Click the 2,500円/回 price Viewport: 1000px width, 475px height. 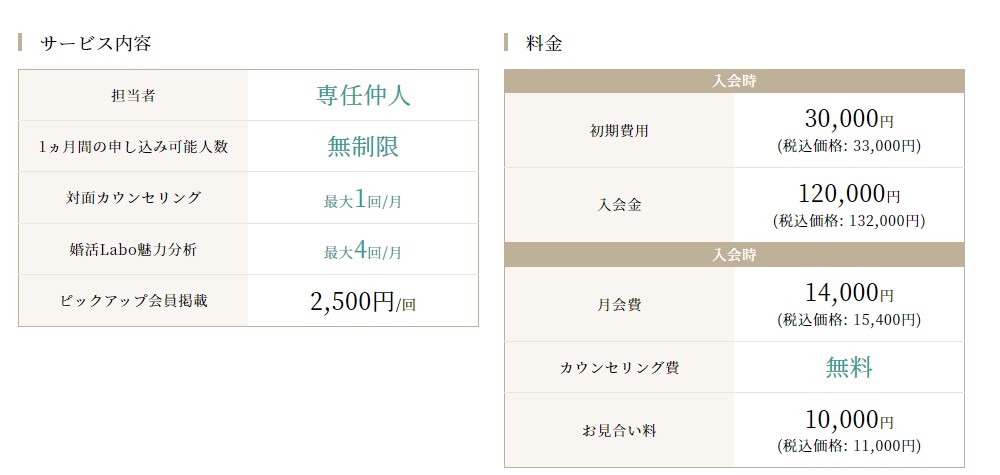[363, 302]
